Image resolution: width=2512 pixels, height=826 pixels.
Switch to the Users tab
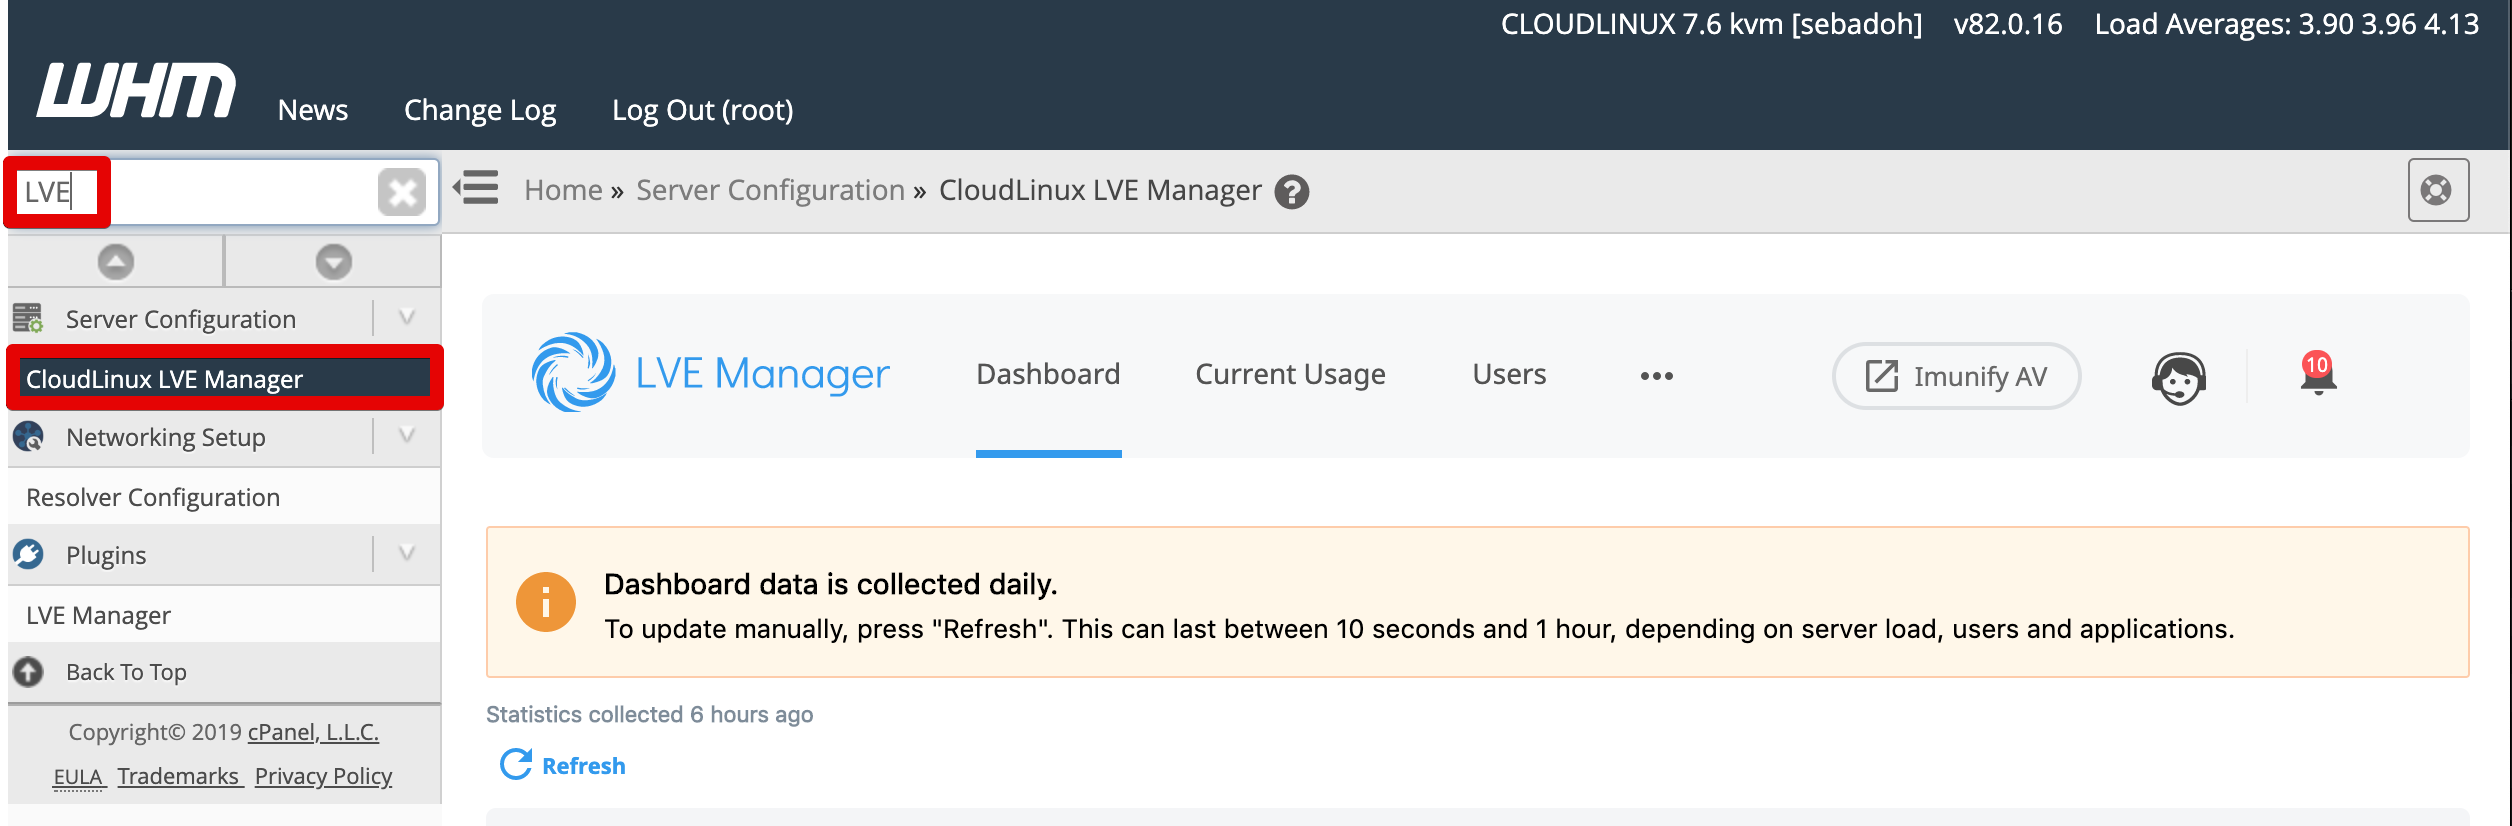coord(1509,374)
